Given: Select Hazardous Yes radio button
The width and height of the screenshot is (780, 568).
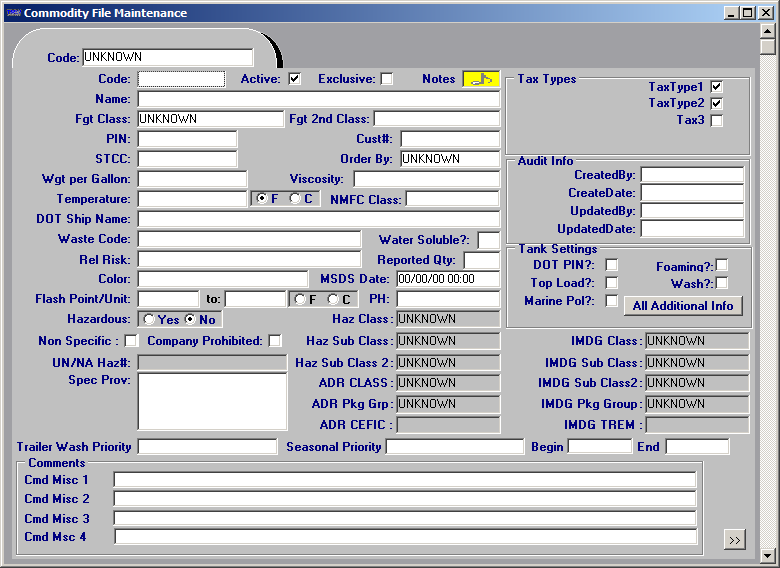Looking at the screenshot, I should [150, 320].
